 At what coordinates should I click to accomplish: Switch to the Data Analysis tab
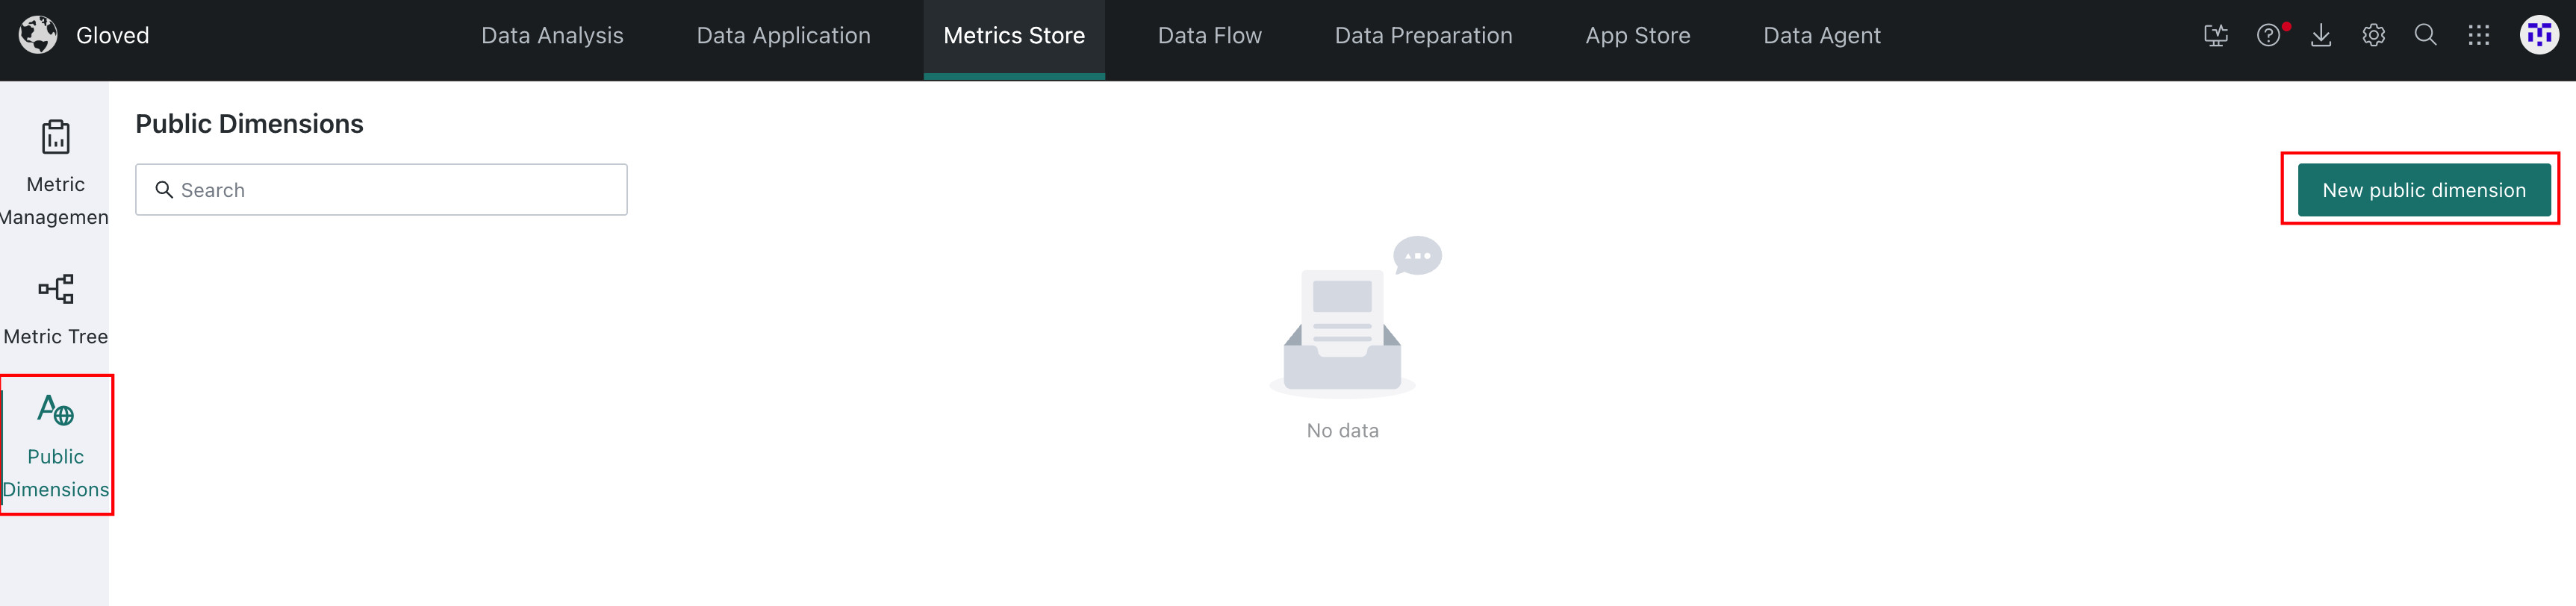pos(552,36)
